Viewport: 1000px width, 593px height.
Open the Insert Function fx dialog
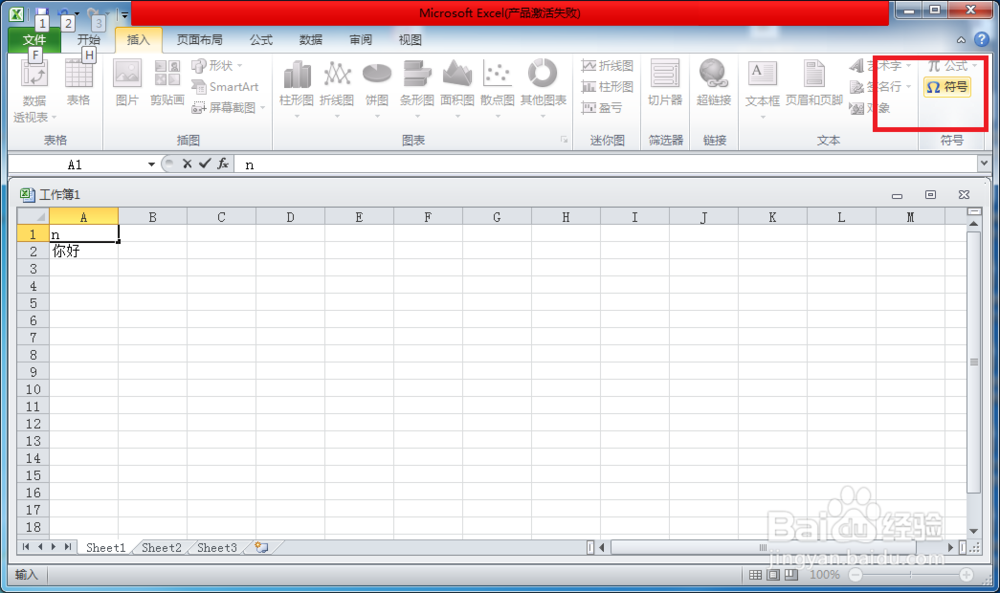223,164
